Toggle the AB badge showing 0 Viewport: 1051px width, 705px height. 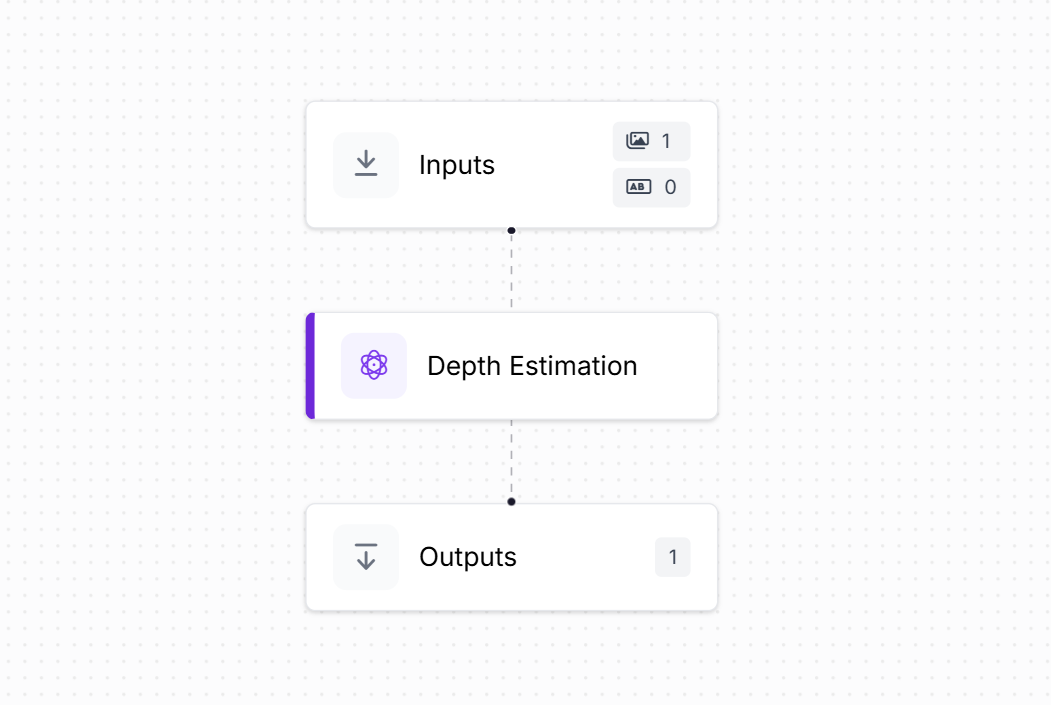(651, 187)
